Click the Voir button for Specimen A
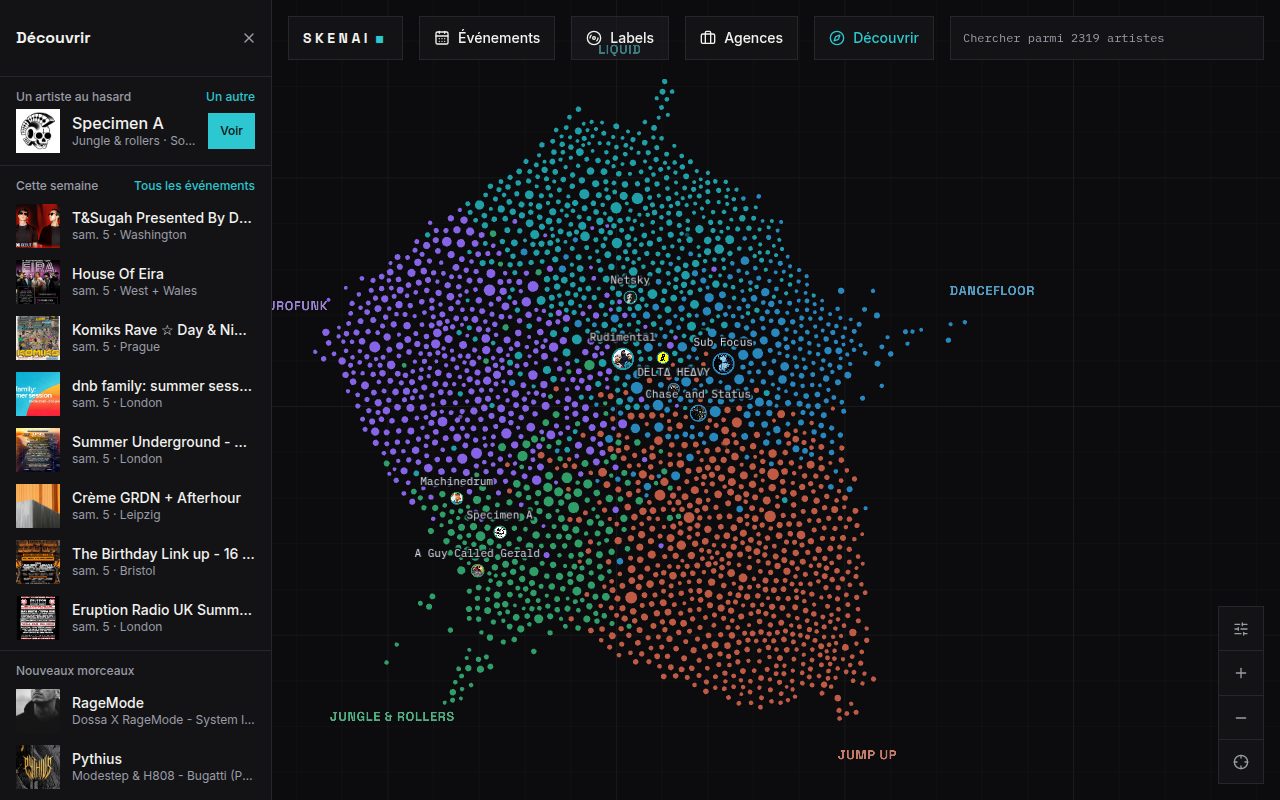Screen dimensions: 1280x800 pos(231,131)
